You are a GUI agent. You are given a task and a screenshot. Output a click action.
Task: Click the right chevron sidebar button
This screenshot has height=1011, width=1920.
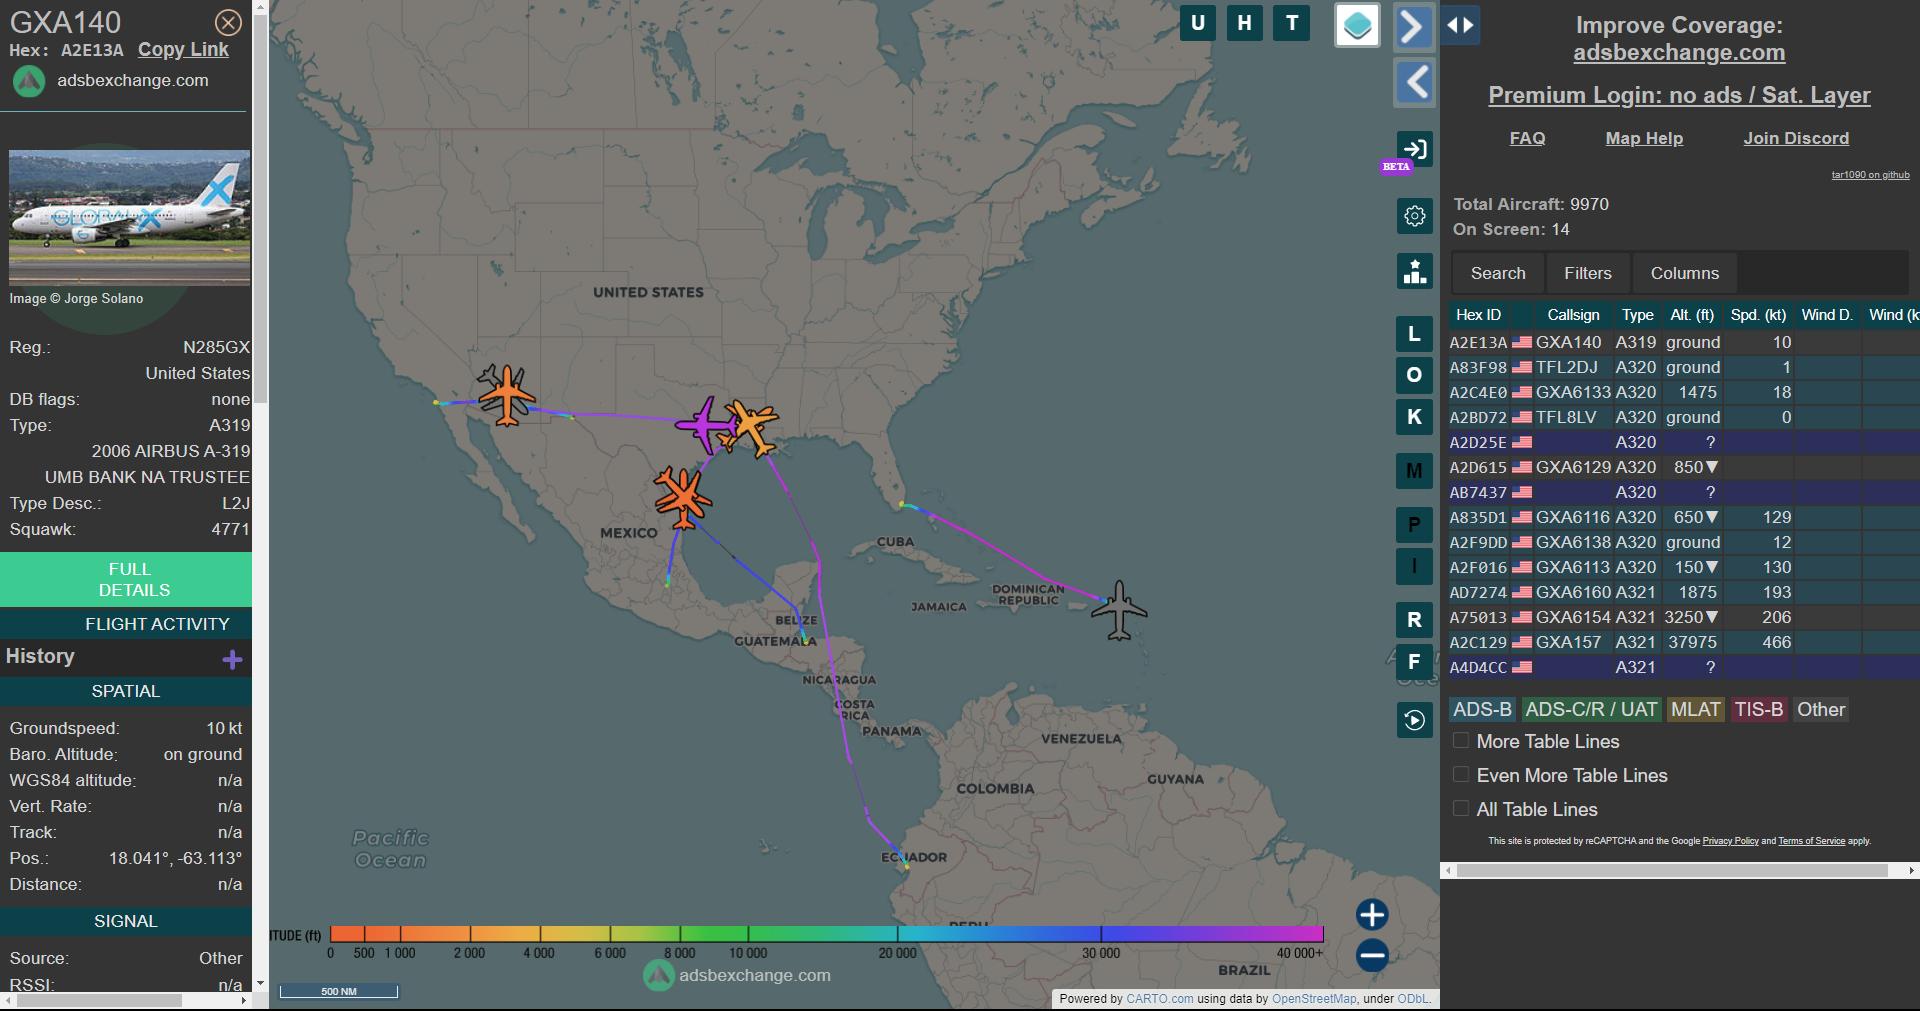[x=1414, y=27]
